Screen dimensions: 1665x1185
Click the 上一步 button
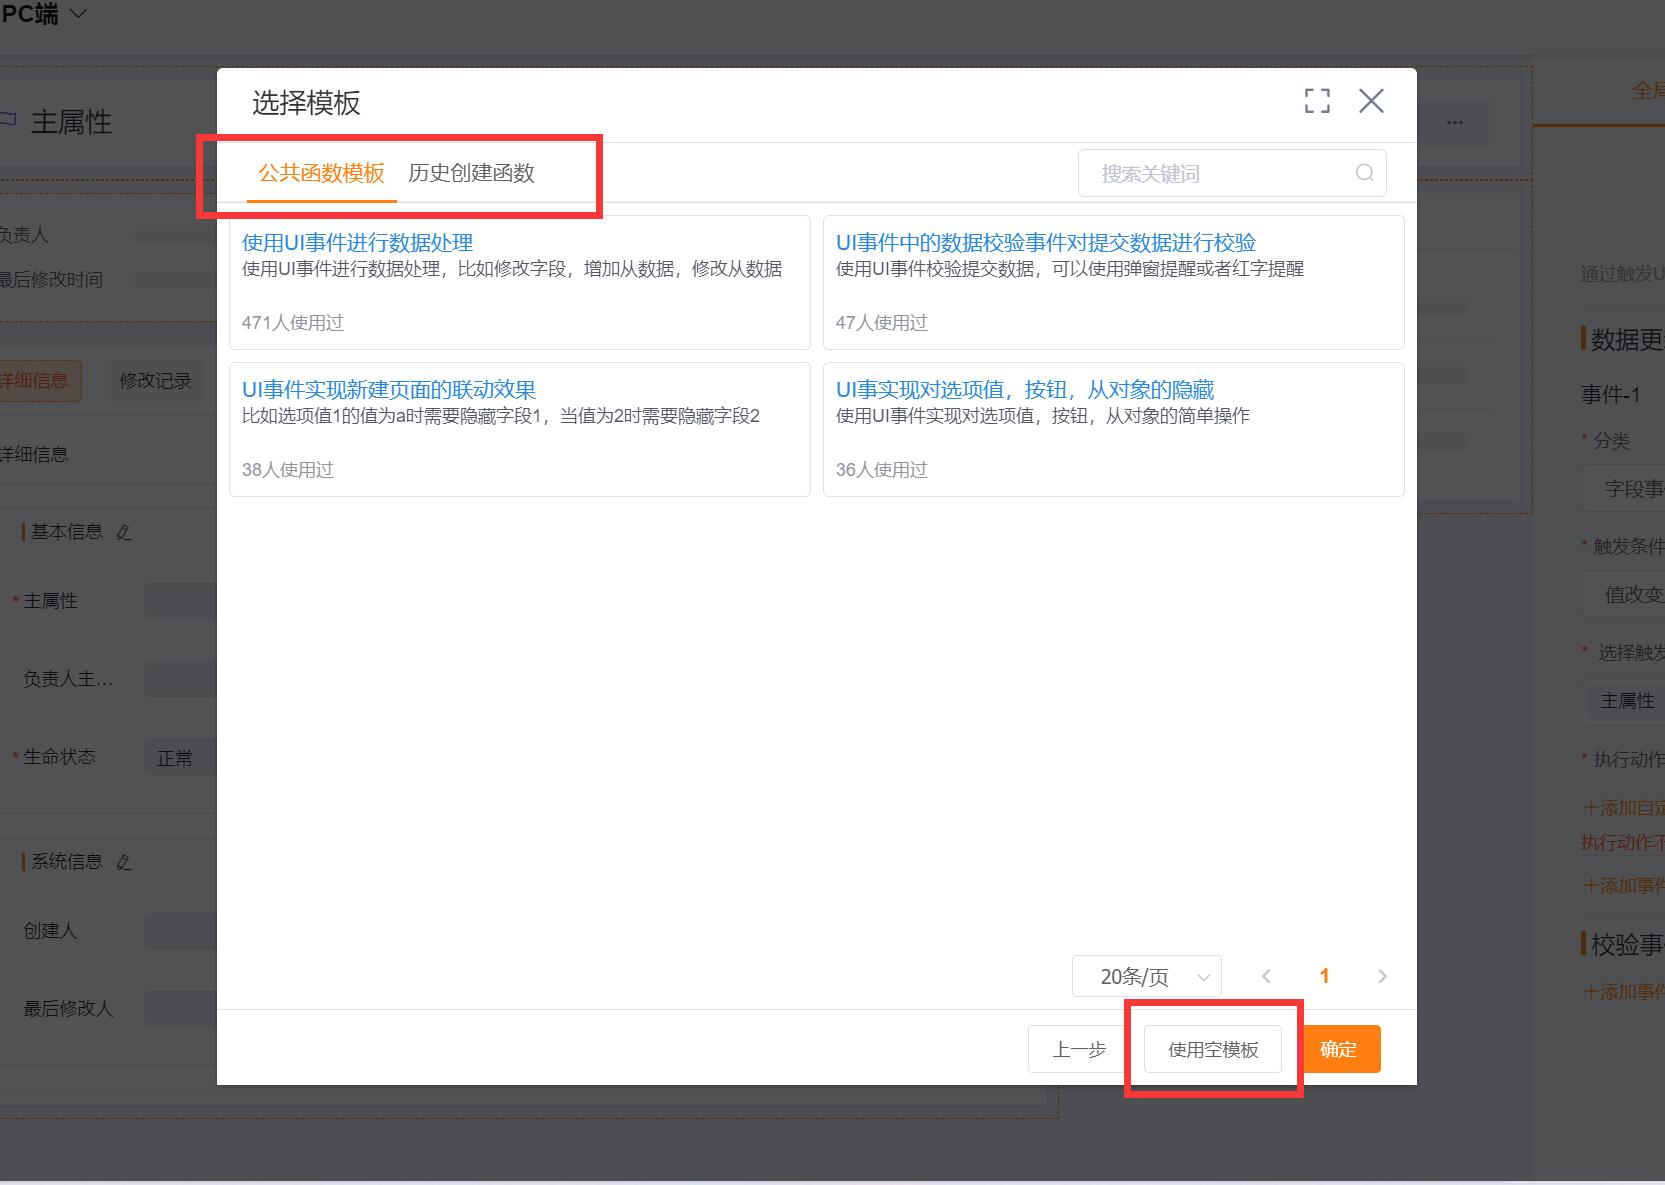1079,1049
